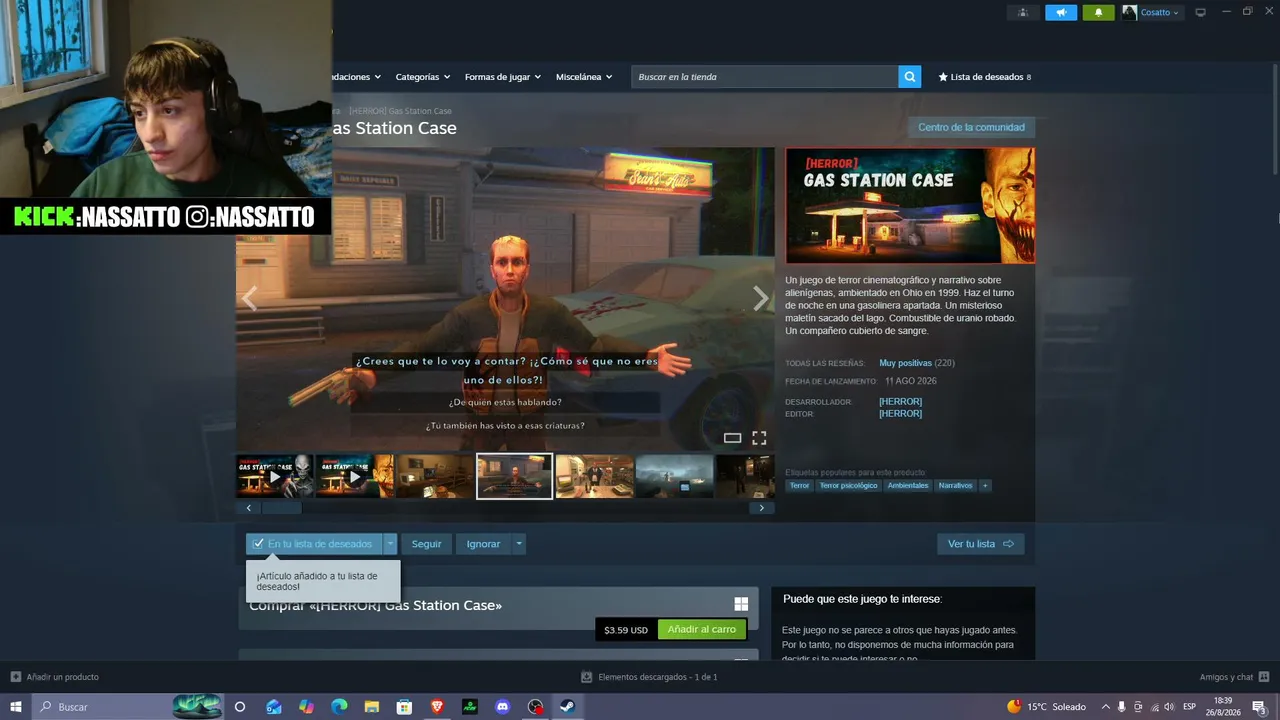Open the [HERROR] developer link
This screenshot has height=720, width=1280.
point(900,402)
